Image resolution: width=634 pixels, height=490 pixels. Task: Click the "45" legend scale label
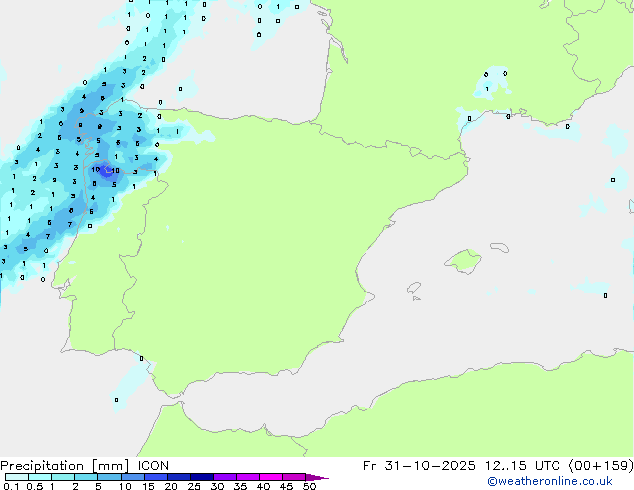(x=286, y=486)
